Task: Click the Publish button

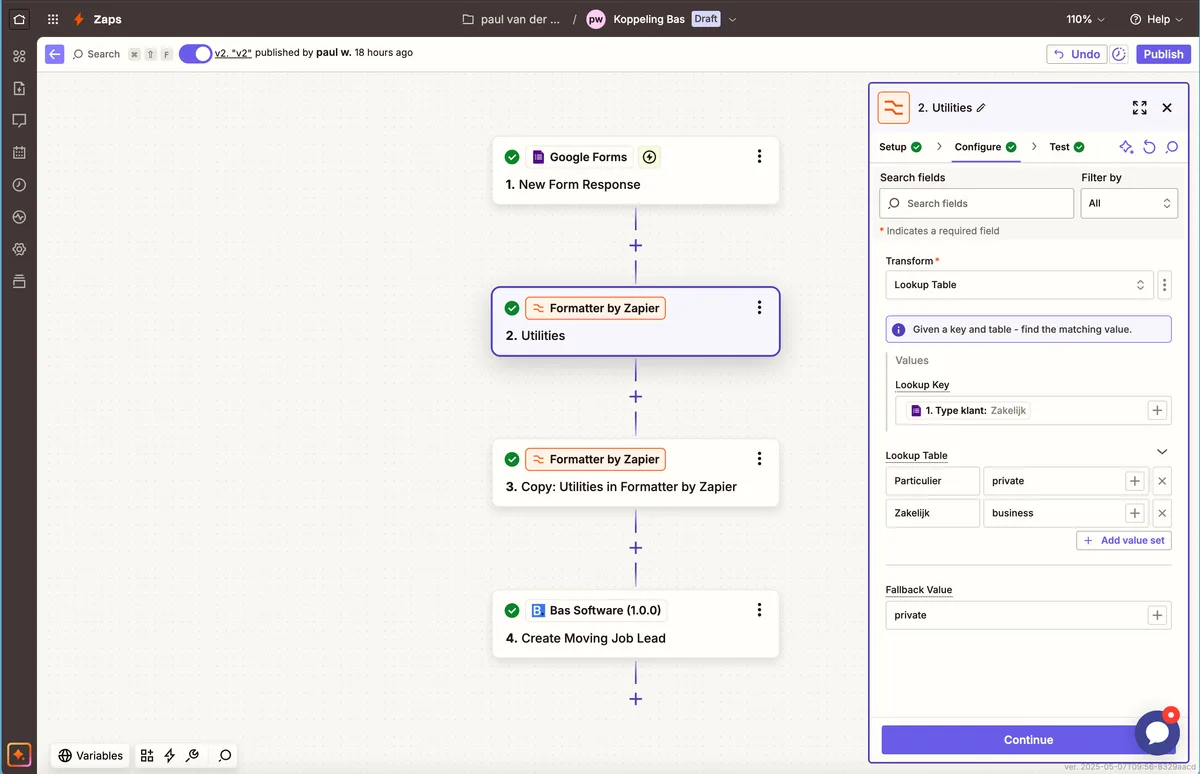Action: tap(1163, 54)
